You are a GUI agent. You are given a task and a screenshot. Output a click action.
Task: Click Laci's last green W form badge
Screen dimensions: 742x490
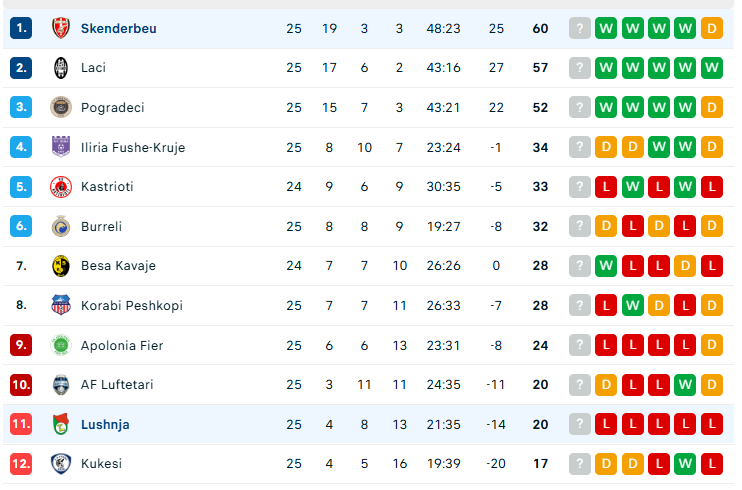pos(712,68)
